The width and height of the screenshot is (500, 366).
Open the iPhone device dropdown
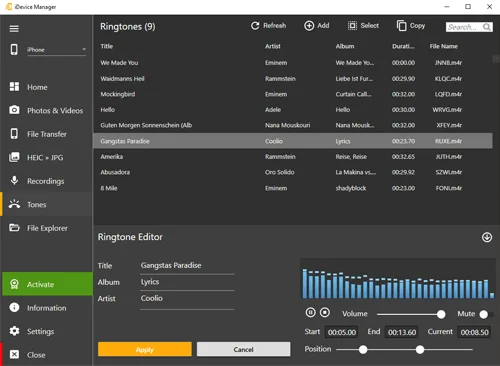point(56,50)
